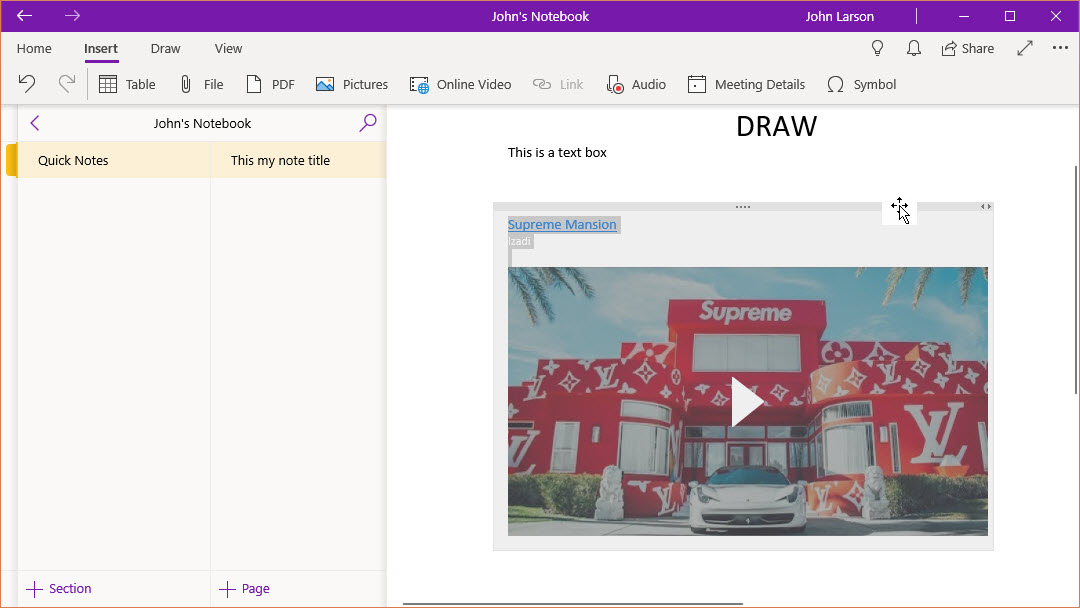Open the Supreme Mansion link
1080x608 pixels.
click(x=562, y=224)
